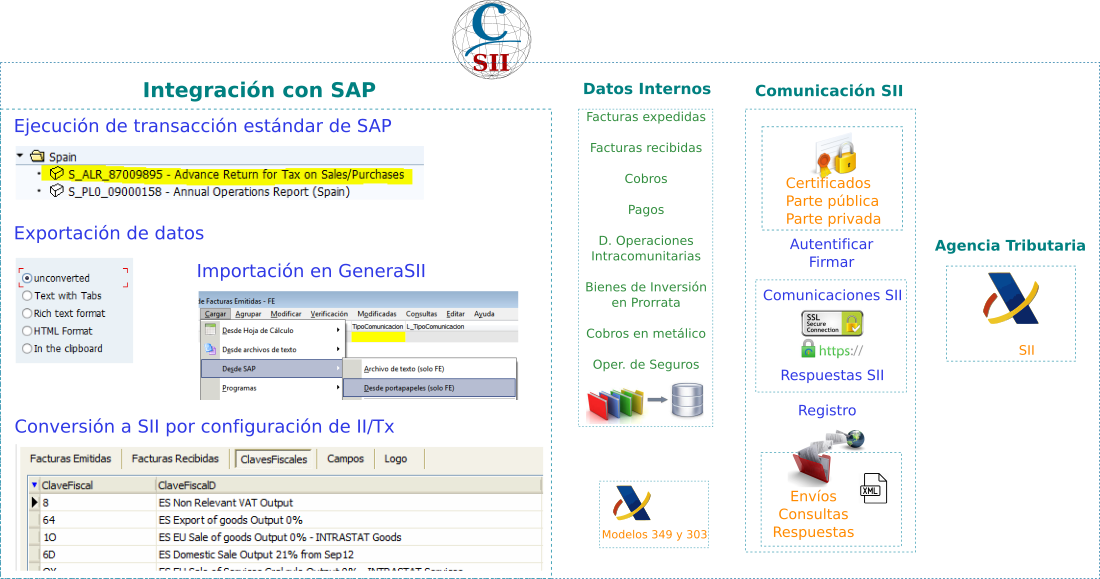Open the Consultas menu

click(x=421, y=314)
